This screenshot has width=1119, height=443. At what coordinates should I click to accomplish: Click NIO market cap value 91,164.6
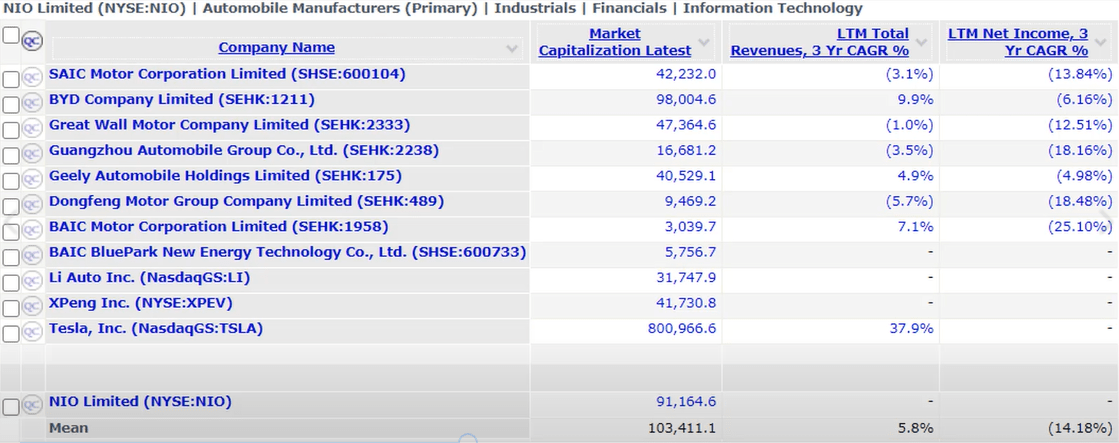(x=686, y=402)
